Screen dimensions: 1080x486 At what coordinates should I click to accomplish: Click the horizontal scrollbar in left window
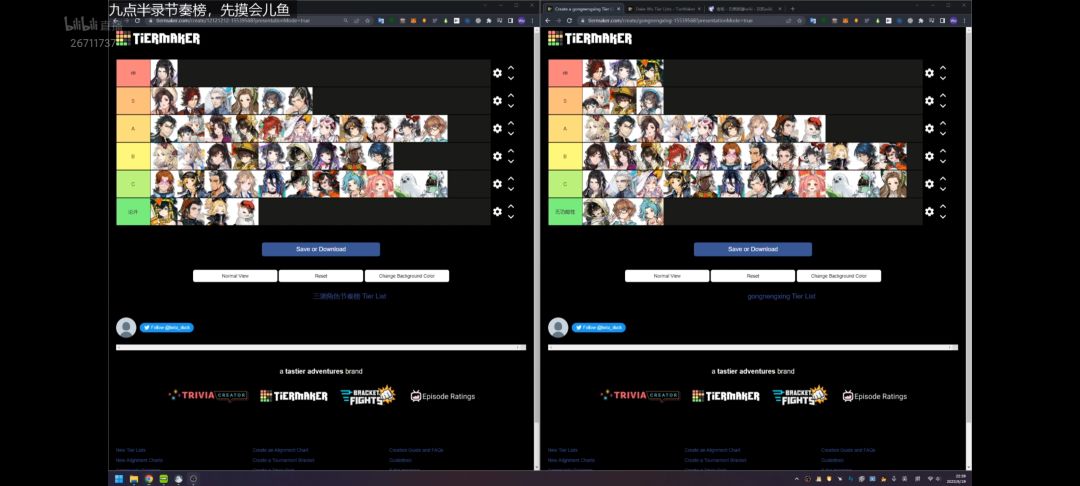321,348
